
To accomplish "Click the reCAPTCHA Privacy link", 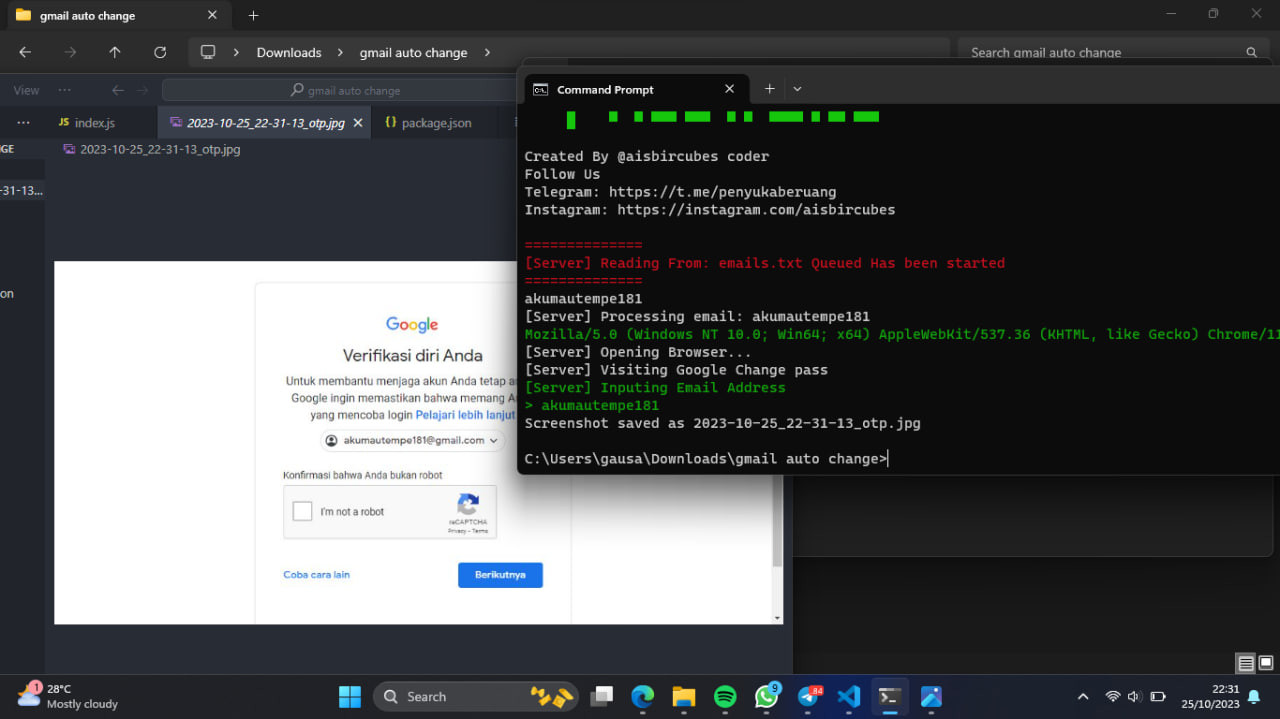I will (455, 531).
